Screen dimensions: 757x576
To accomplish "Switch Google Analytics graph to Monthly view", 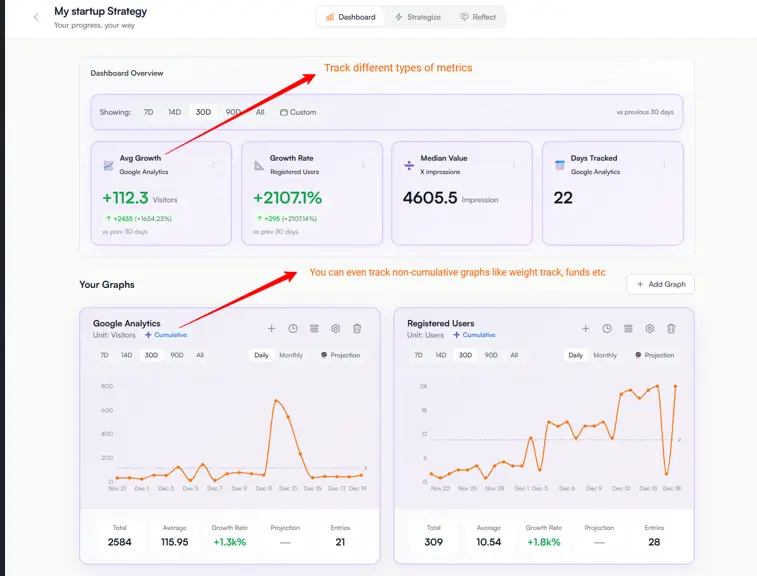I will click(291, 355).
